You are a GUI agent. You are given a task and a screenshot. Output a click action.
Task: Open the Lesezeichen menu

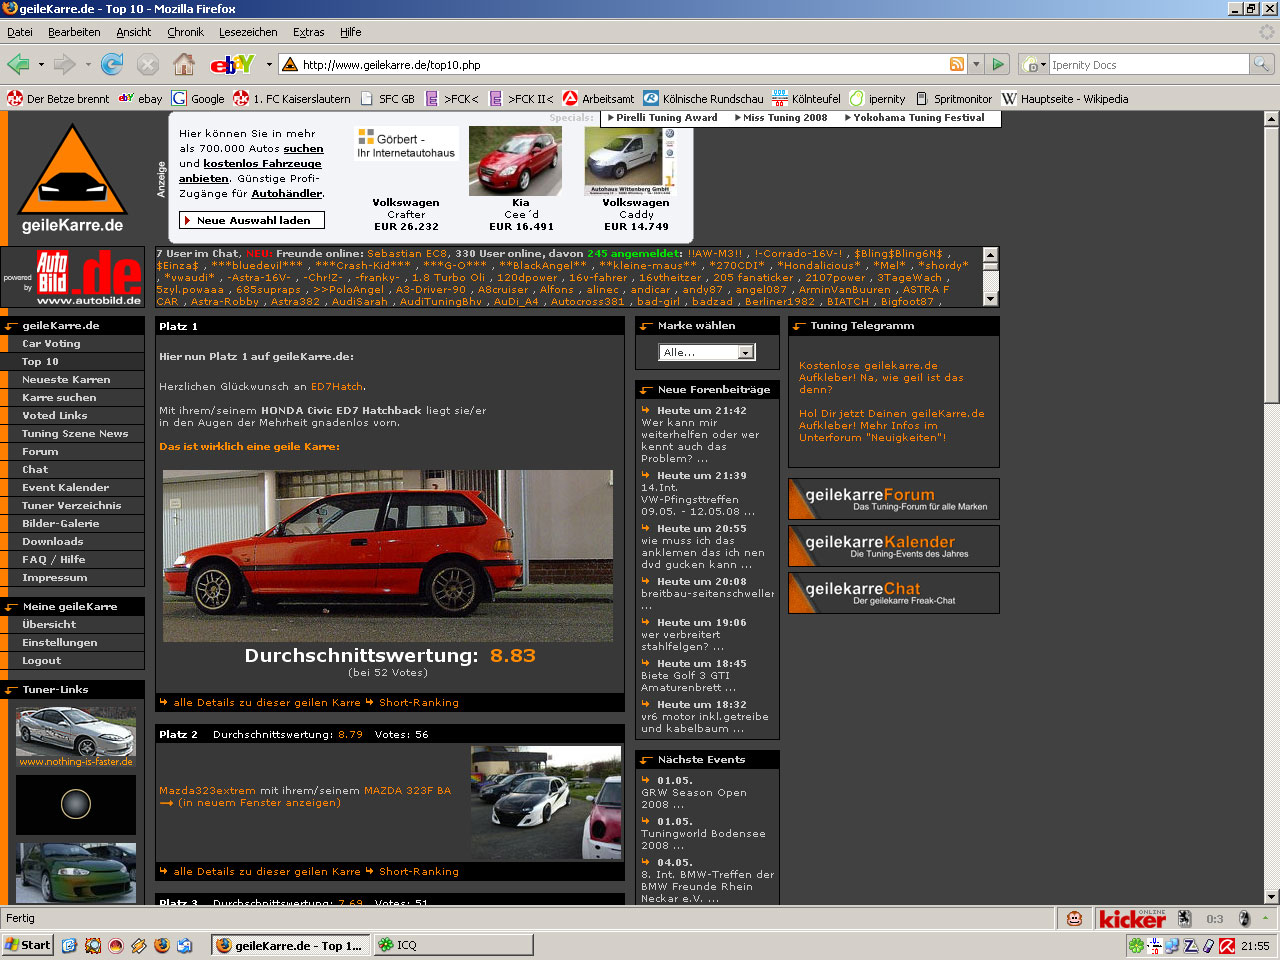248,32
